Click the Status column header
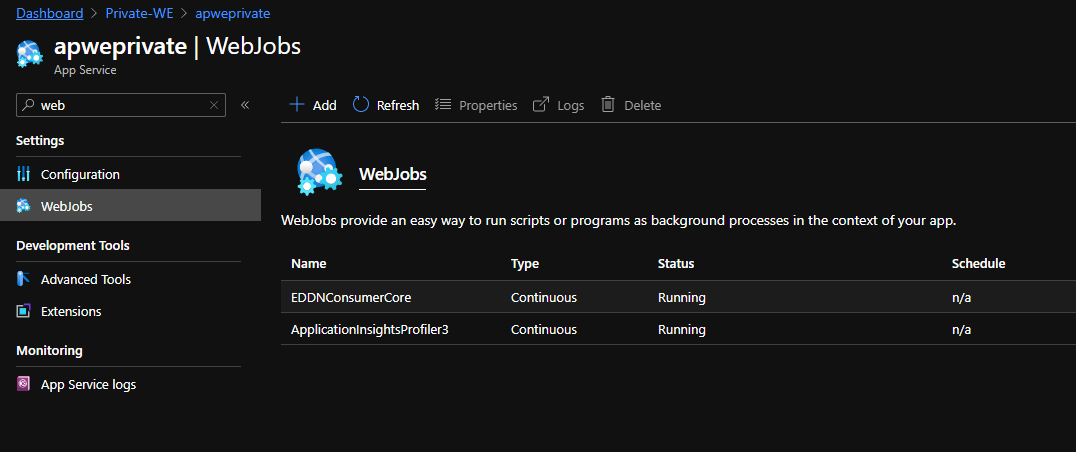 click(675, 264)
